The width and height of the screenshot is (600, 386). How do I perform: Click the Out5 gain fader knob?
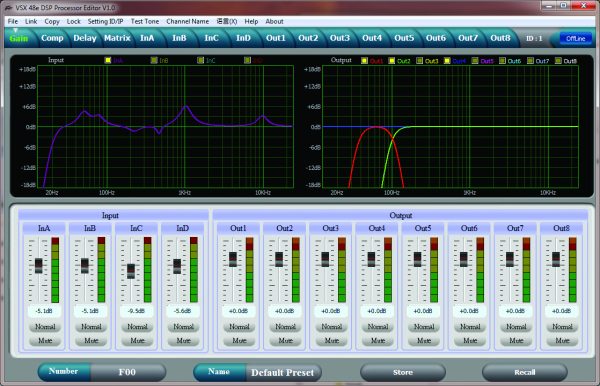coord(417,259)
